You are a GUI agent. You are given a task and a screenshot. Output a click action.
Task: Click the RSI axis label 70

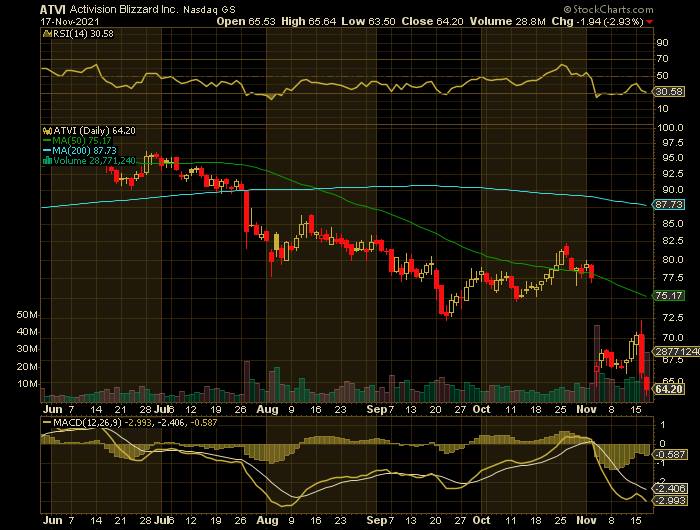coord(662,59)
